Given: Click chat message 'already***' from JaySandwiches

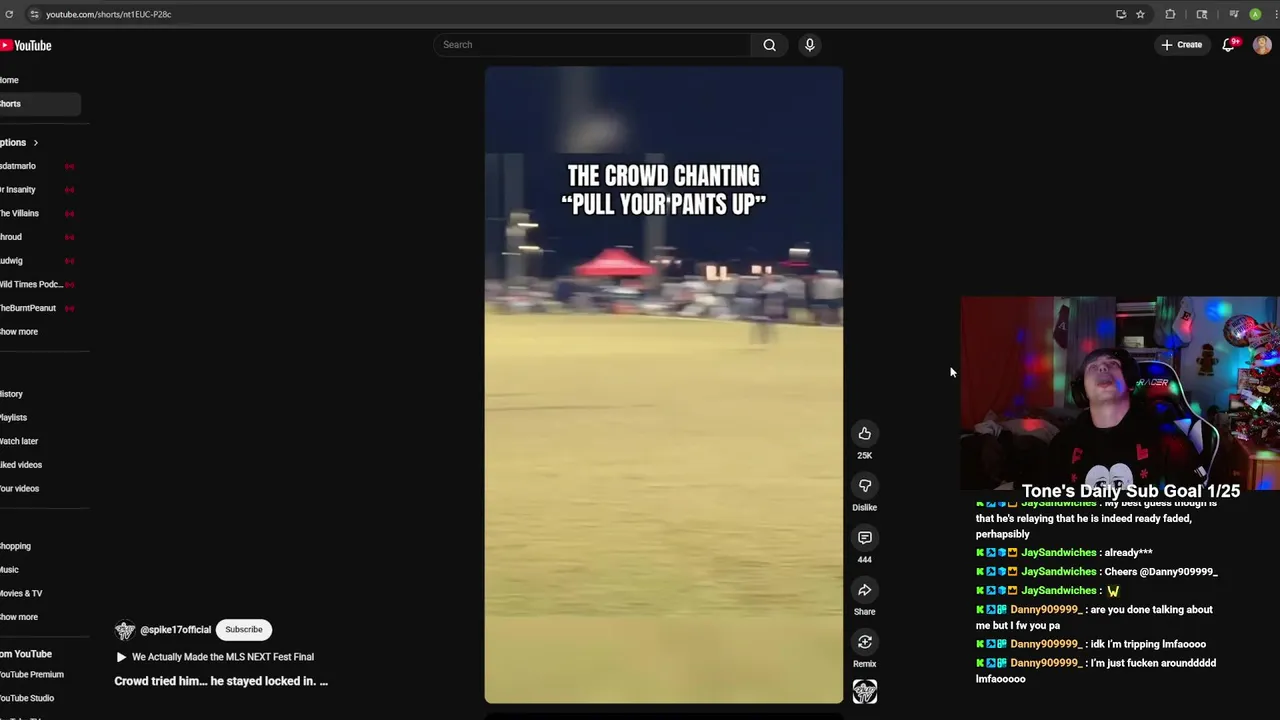Looking at the screenshot, I should tap(1128, 553).
